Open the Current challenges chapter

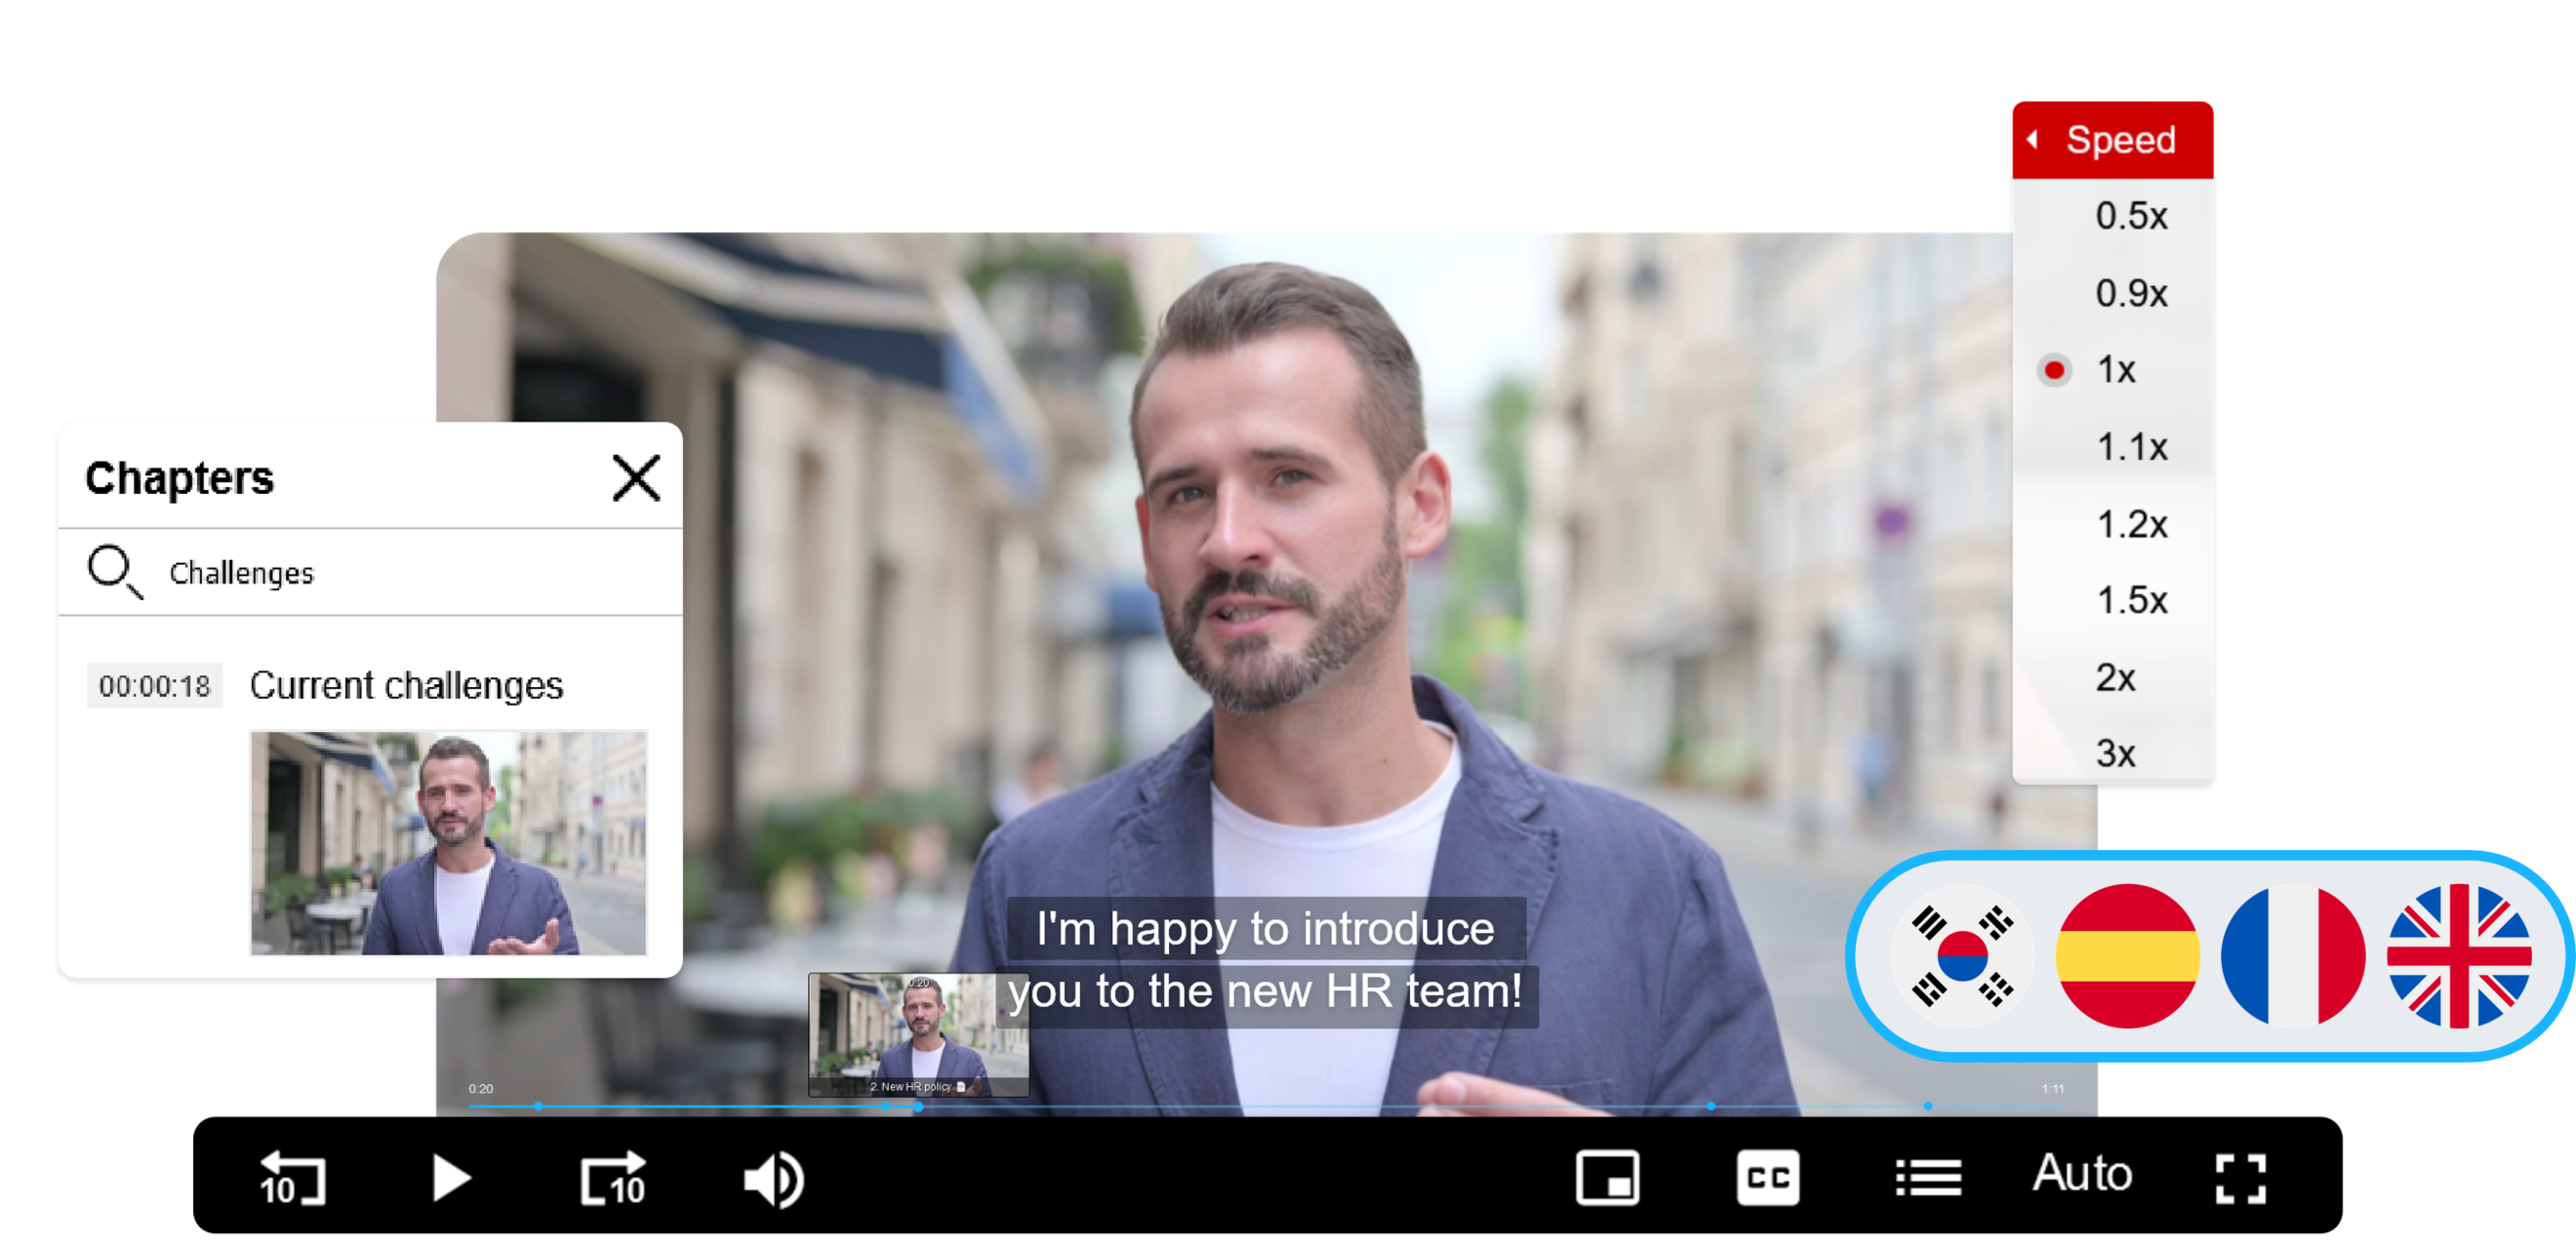(406, 685)
